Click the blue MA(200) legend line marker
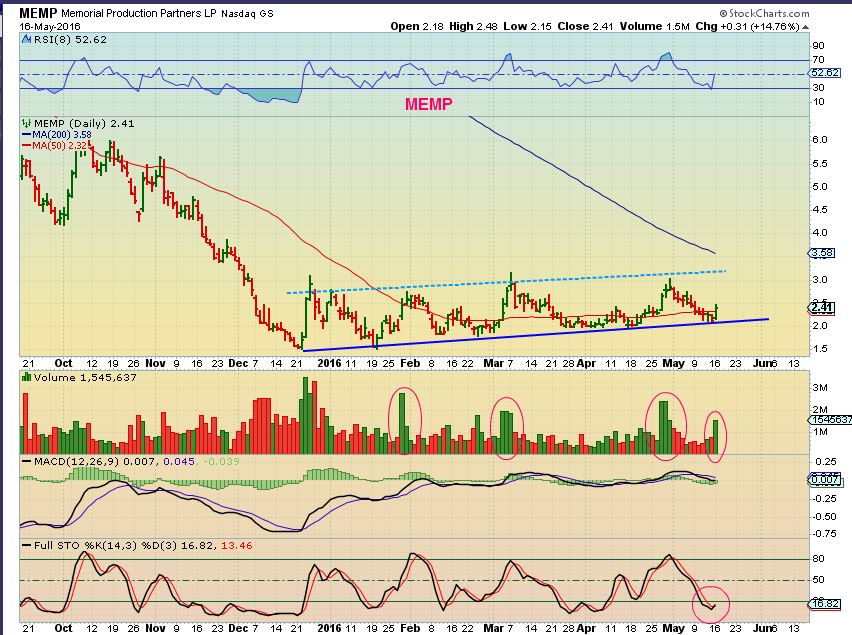This screenshot has width=852, height=635. (27, 135)
